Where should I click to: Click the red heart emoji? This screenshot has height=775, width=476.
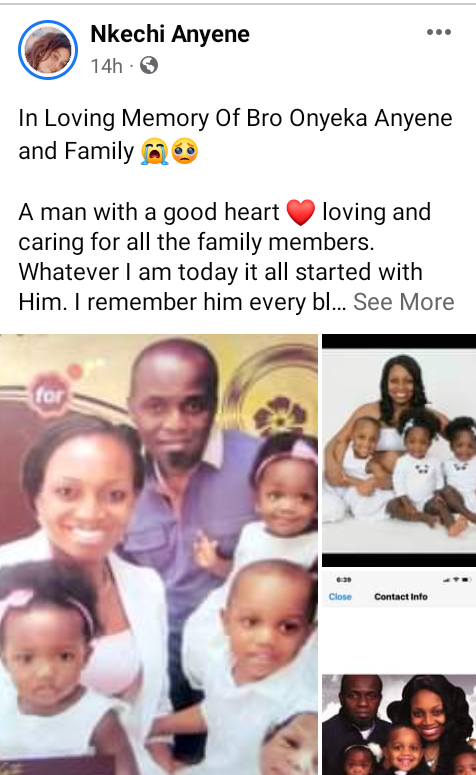301,213
